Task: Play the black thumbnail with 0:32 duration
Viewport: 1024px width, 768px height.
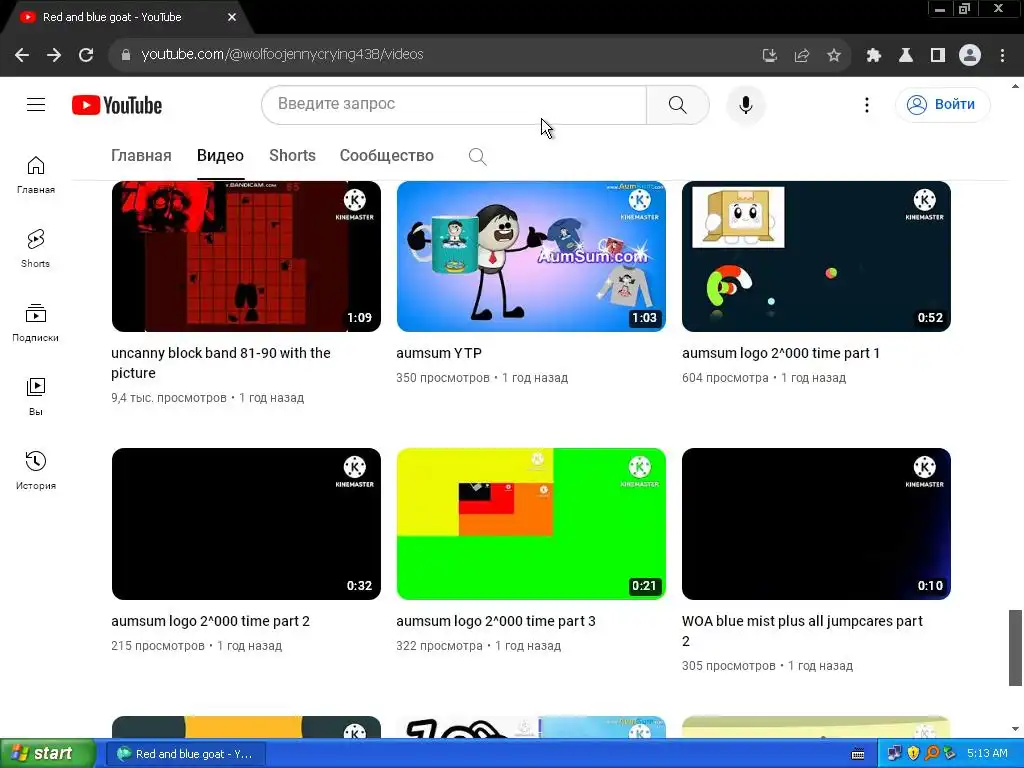Action: pos(246,524)
